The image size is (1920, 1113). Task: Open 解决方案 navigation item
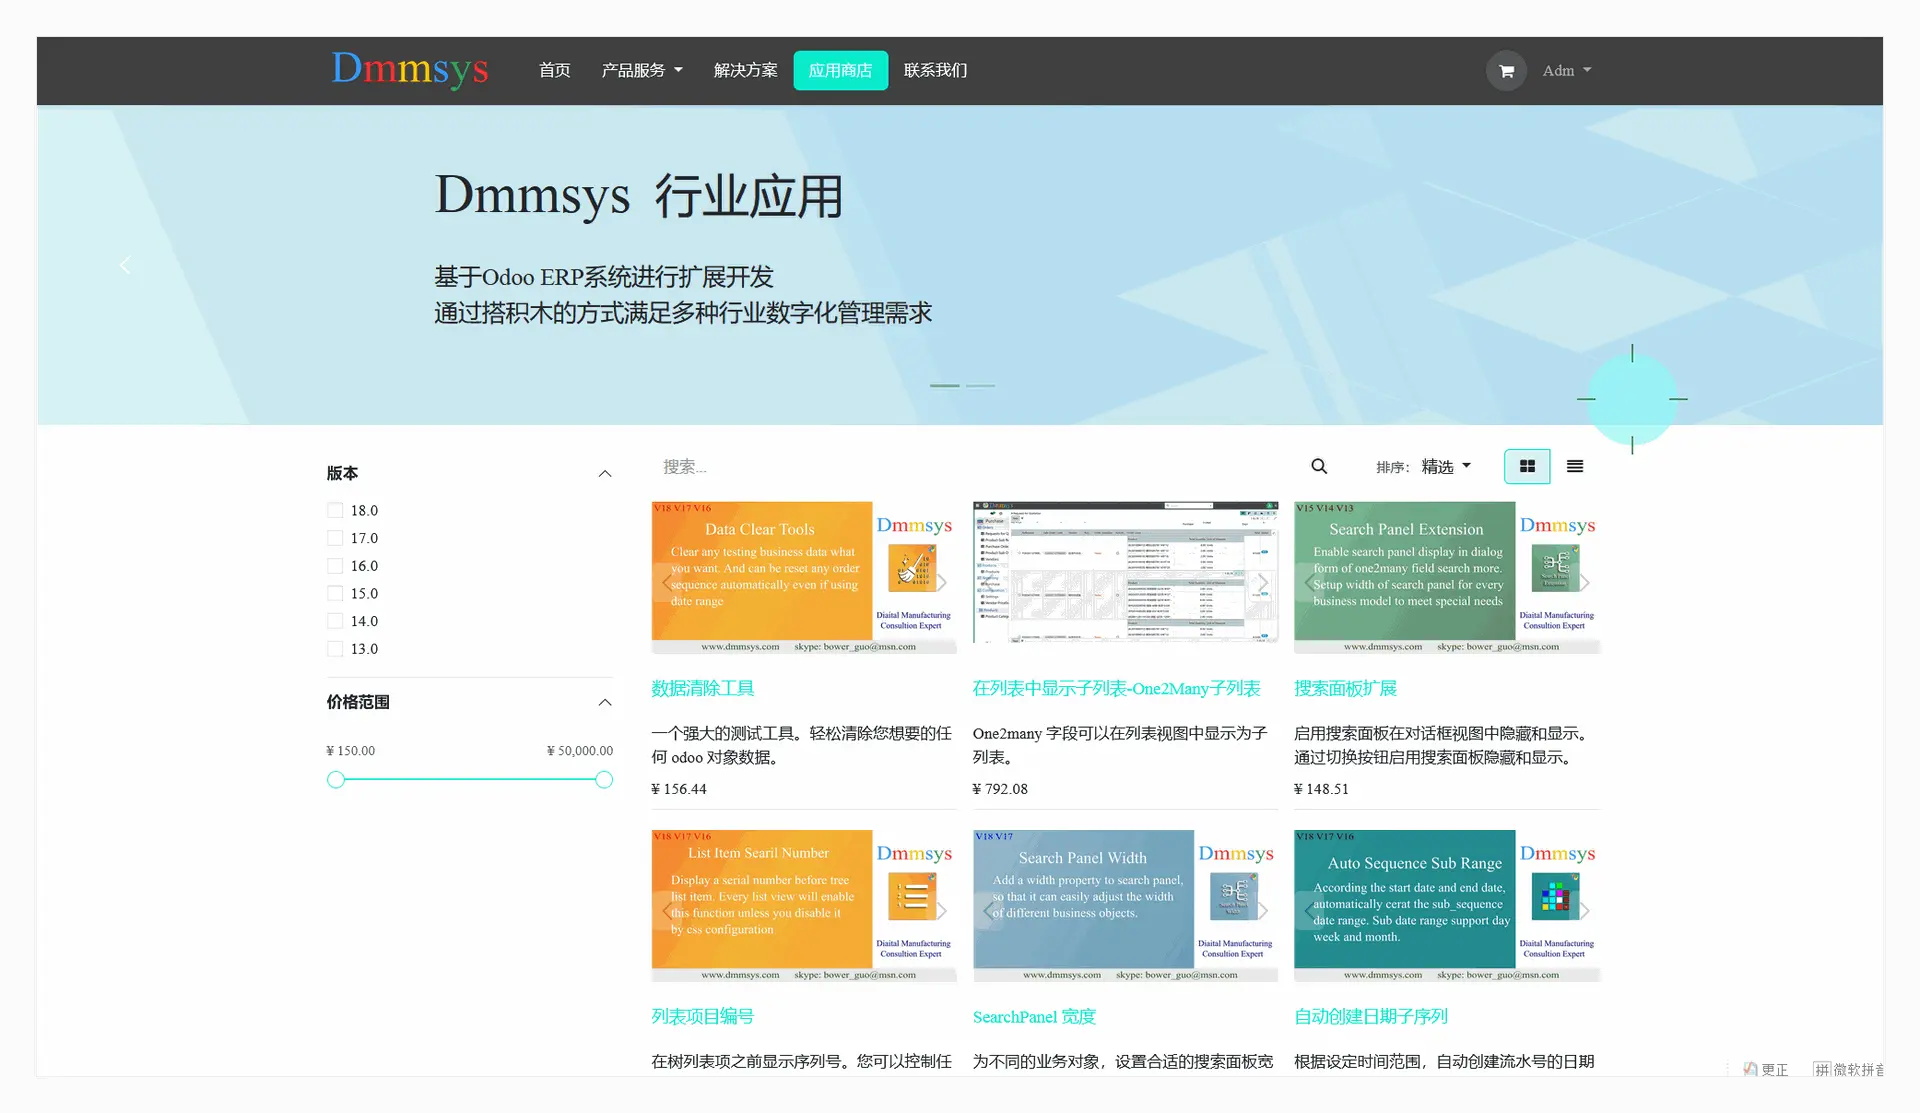click(746, 71)
